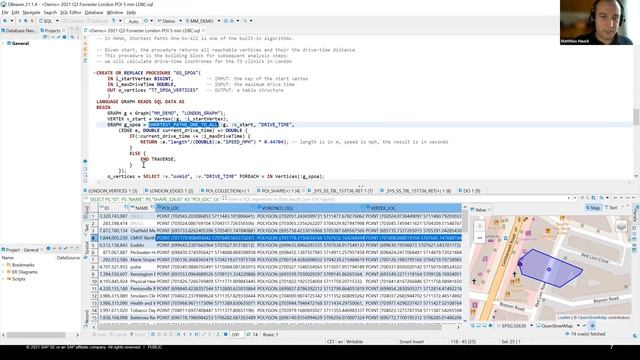This screenshot has height=360, width=640.
Task: Switch value viewer to Map mode
Action: 593,208
